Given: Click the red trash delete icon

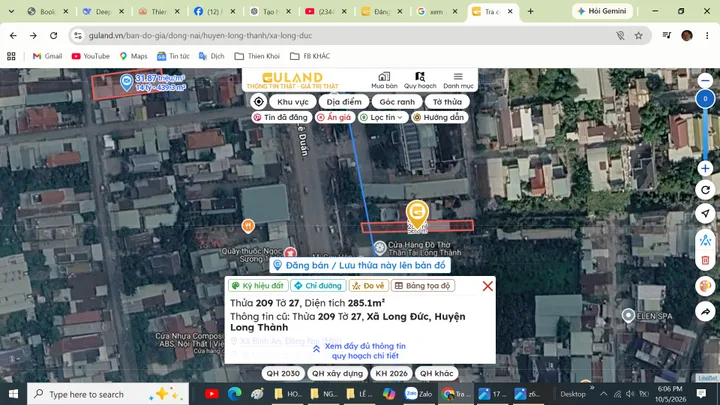Looking at the screenshot, I should [x=705, y=260].
